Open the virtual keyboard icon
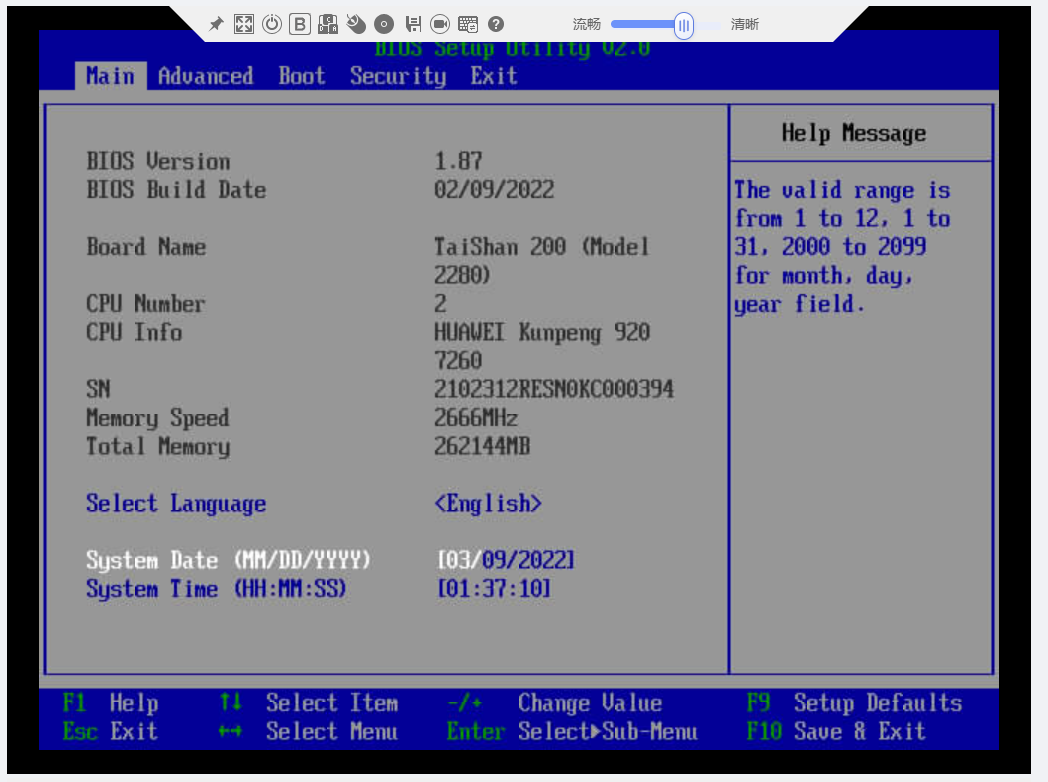 pos(468,25)
